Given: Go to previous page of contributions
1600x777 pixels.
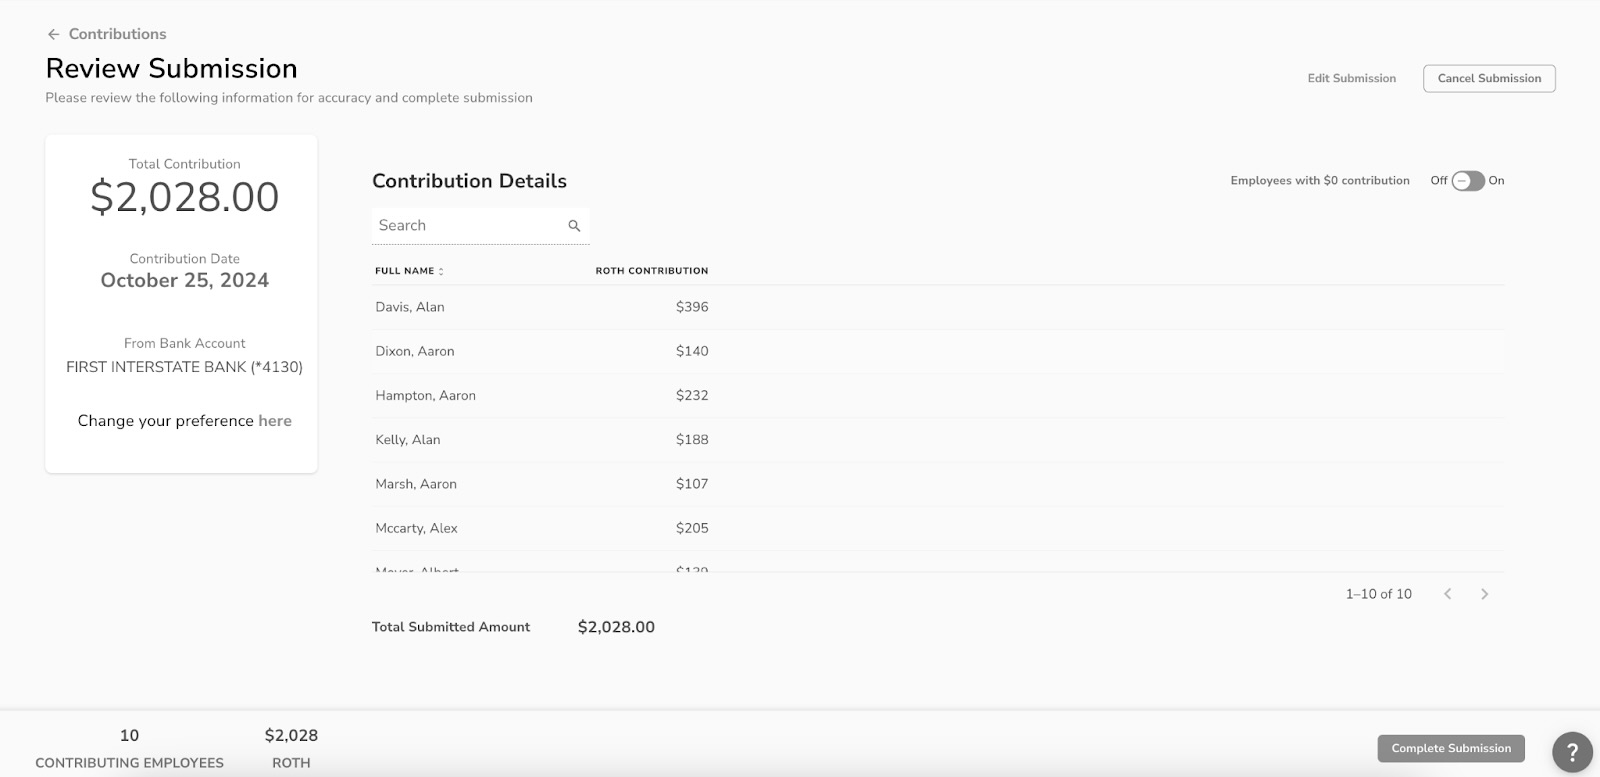Looking at the screenshot, I should 1447,594.
